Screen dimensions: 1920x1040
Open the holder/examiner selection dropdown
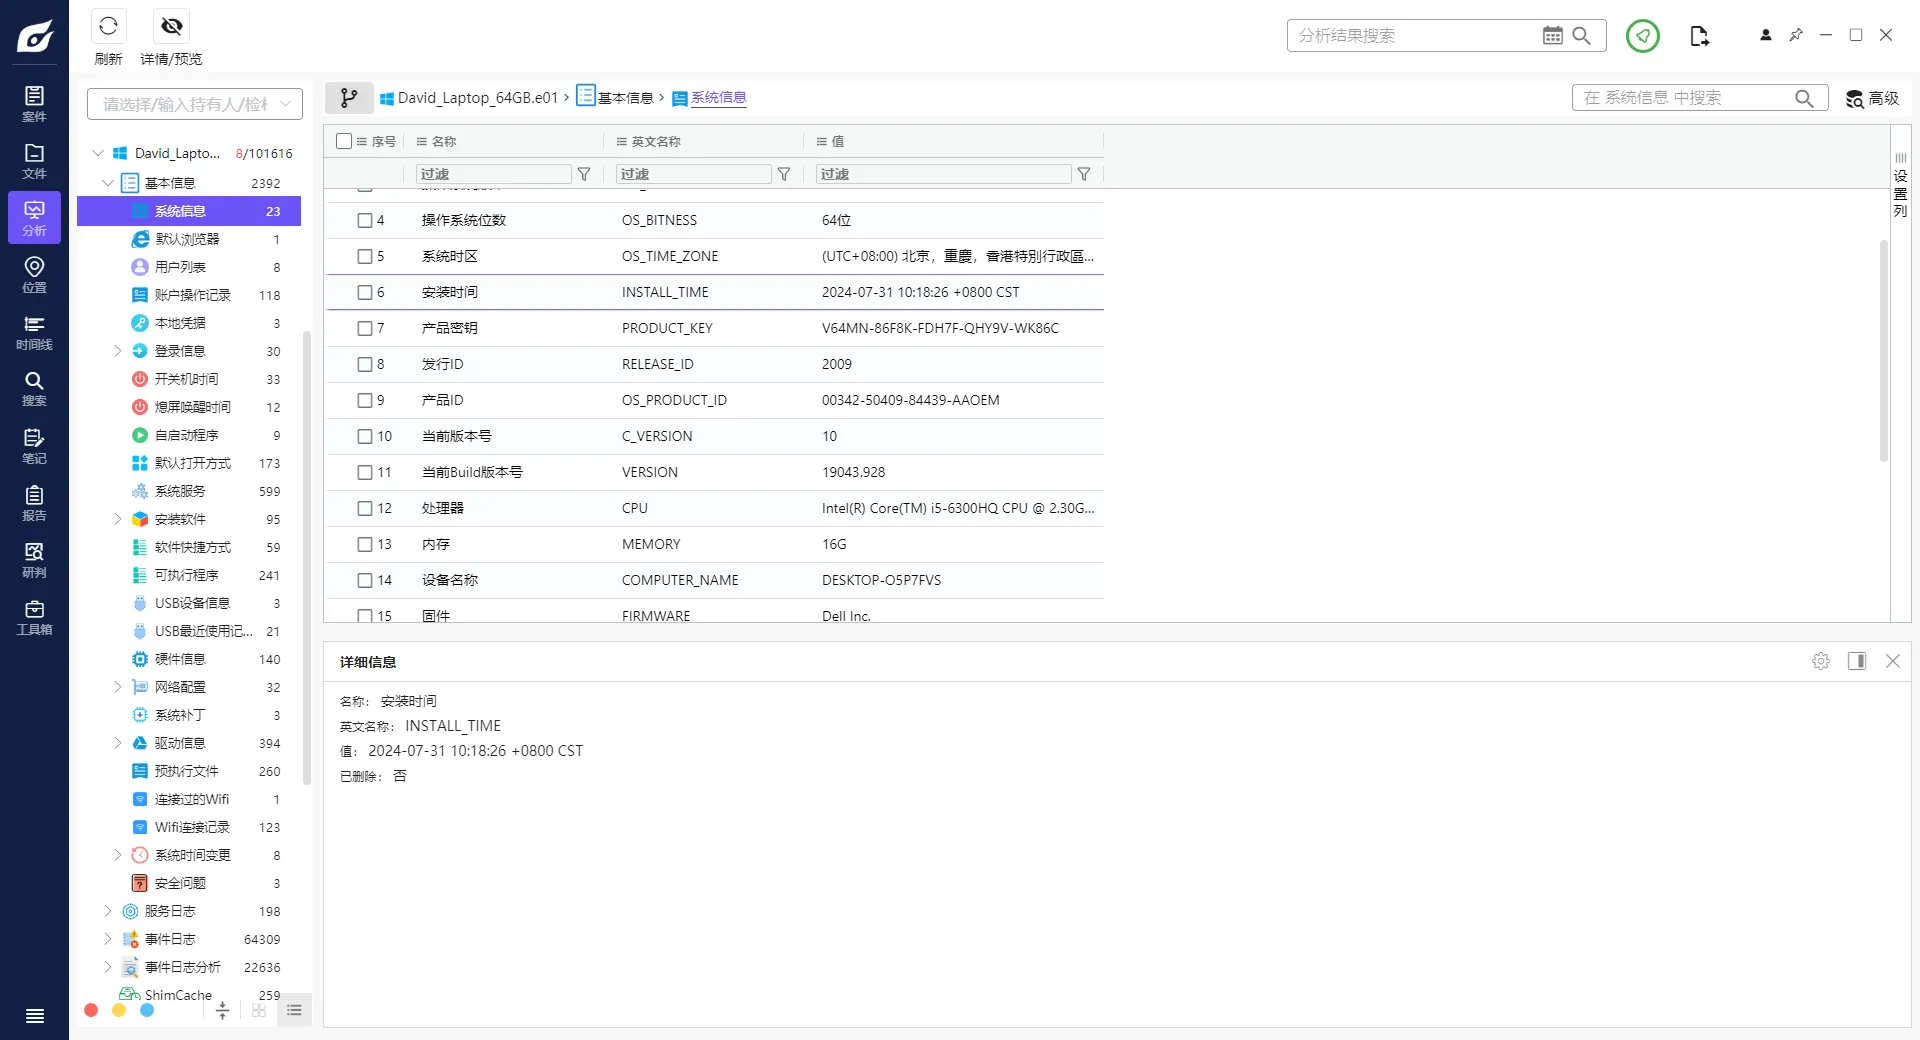[x=194, y=104]
